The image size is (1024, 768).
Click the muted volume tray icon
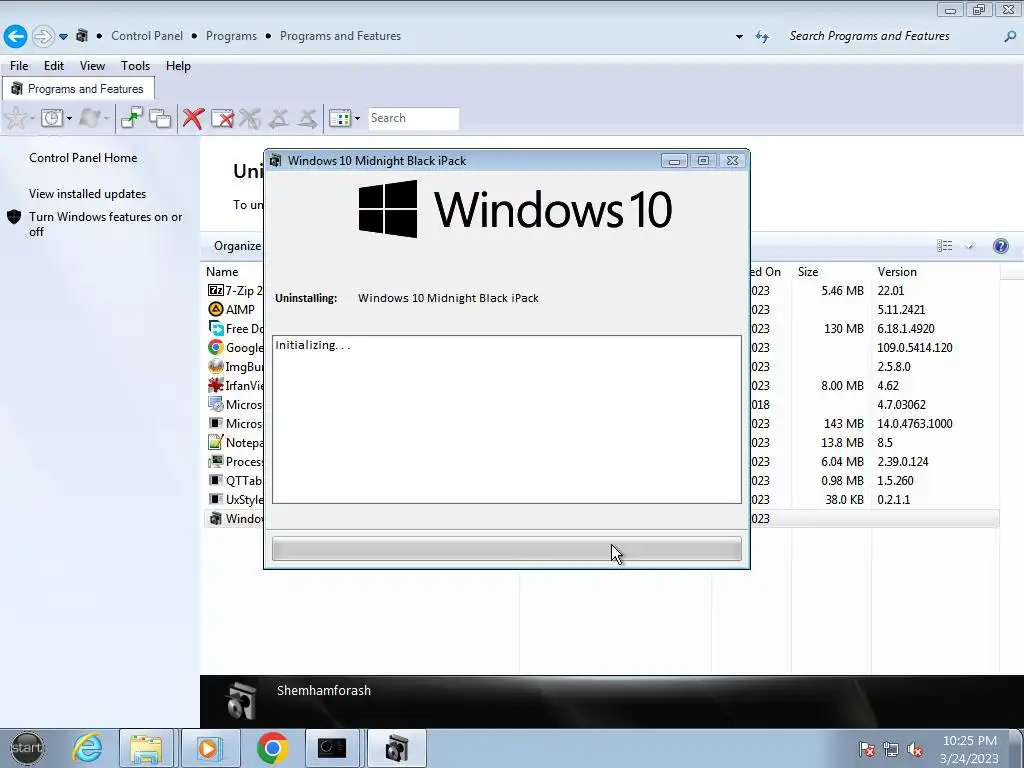916,750
